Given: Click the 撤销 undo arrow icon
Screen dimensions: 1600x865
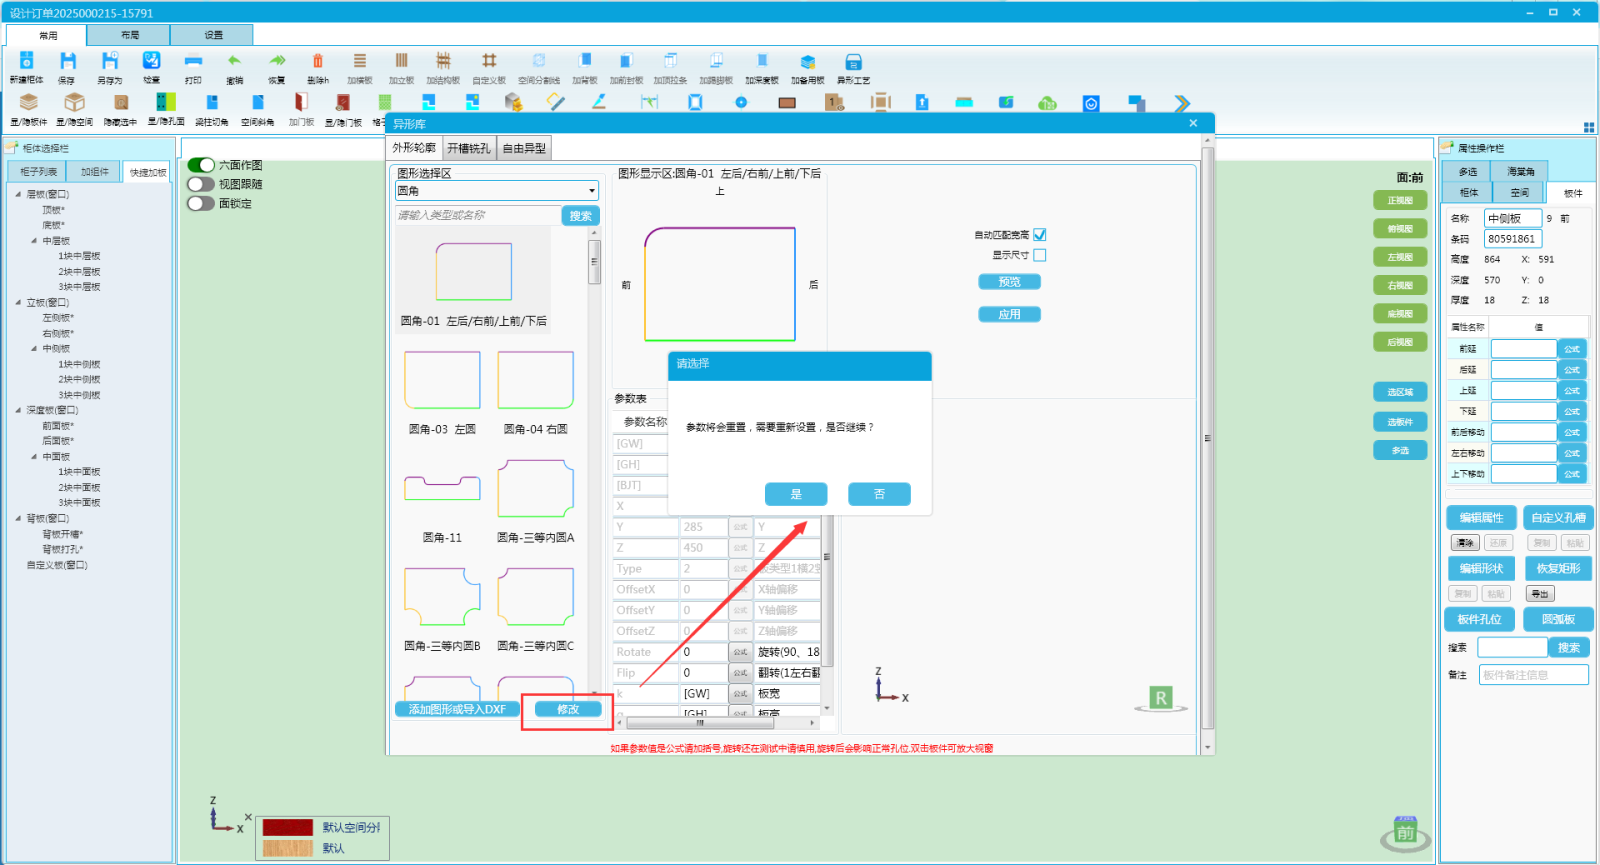Looking at the screenshot, I should click(234, 63).
